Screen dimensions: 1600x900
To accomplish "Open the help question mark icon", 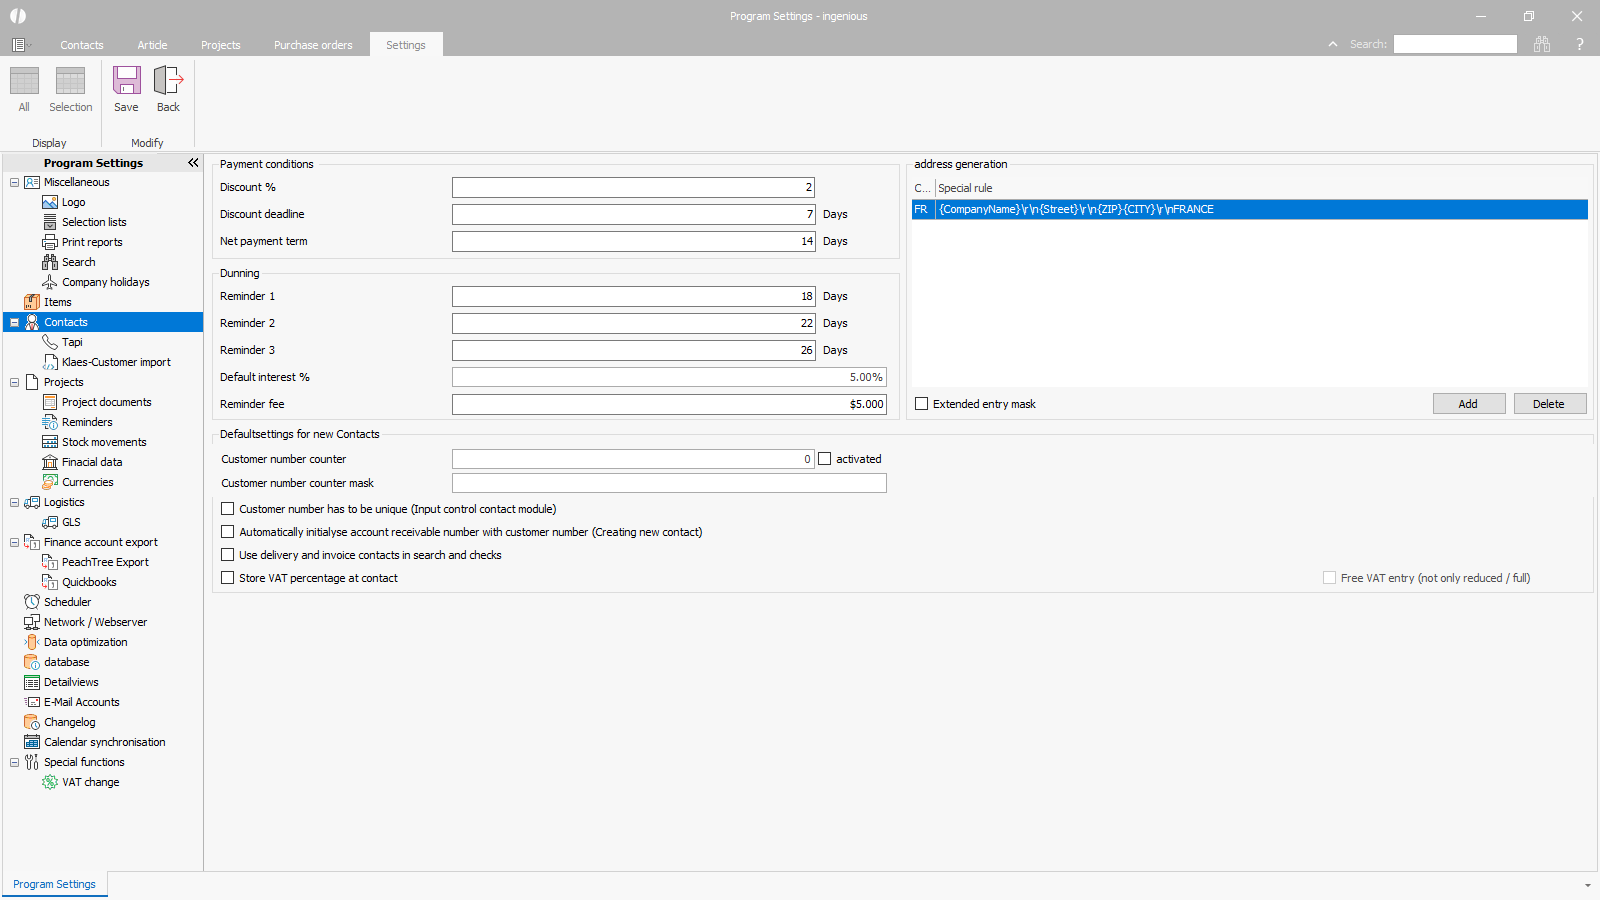I will (1580, 44).
